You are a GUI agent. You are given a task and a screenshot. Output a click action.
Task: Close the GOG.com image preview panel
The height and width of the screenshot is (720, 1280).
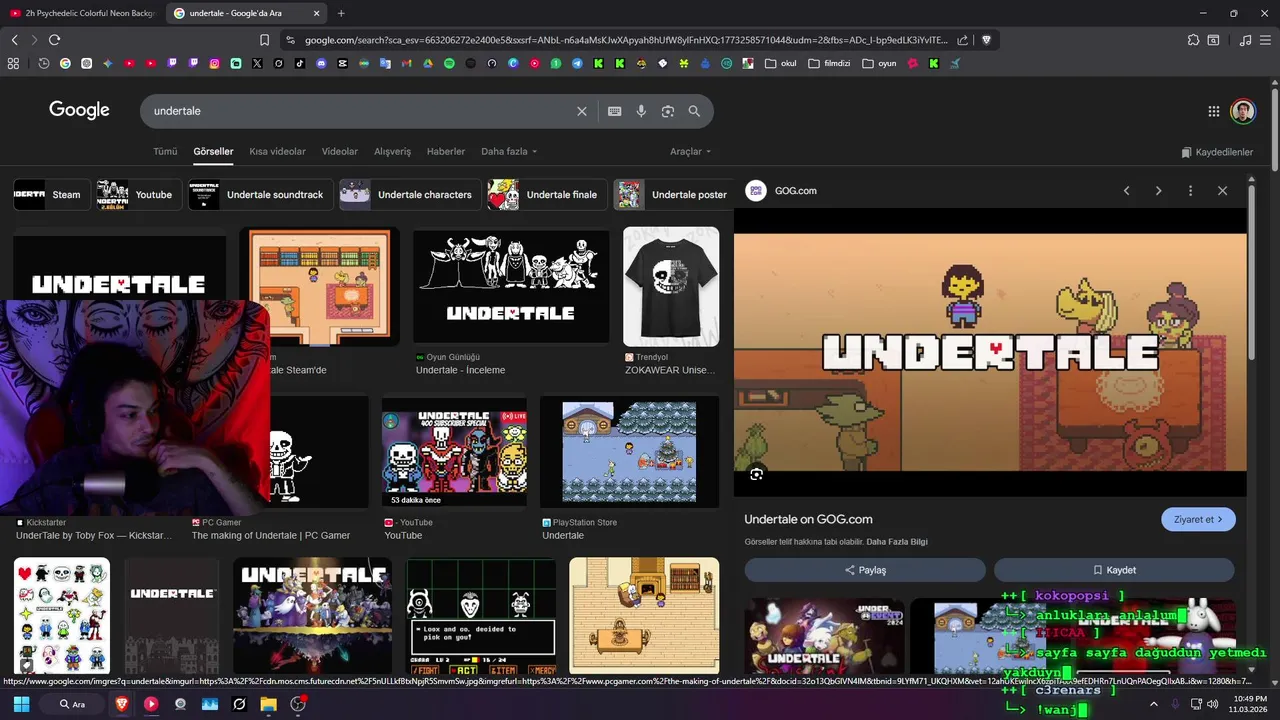click(1222, 190)
